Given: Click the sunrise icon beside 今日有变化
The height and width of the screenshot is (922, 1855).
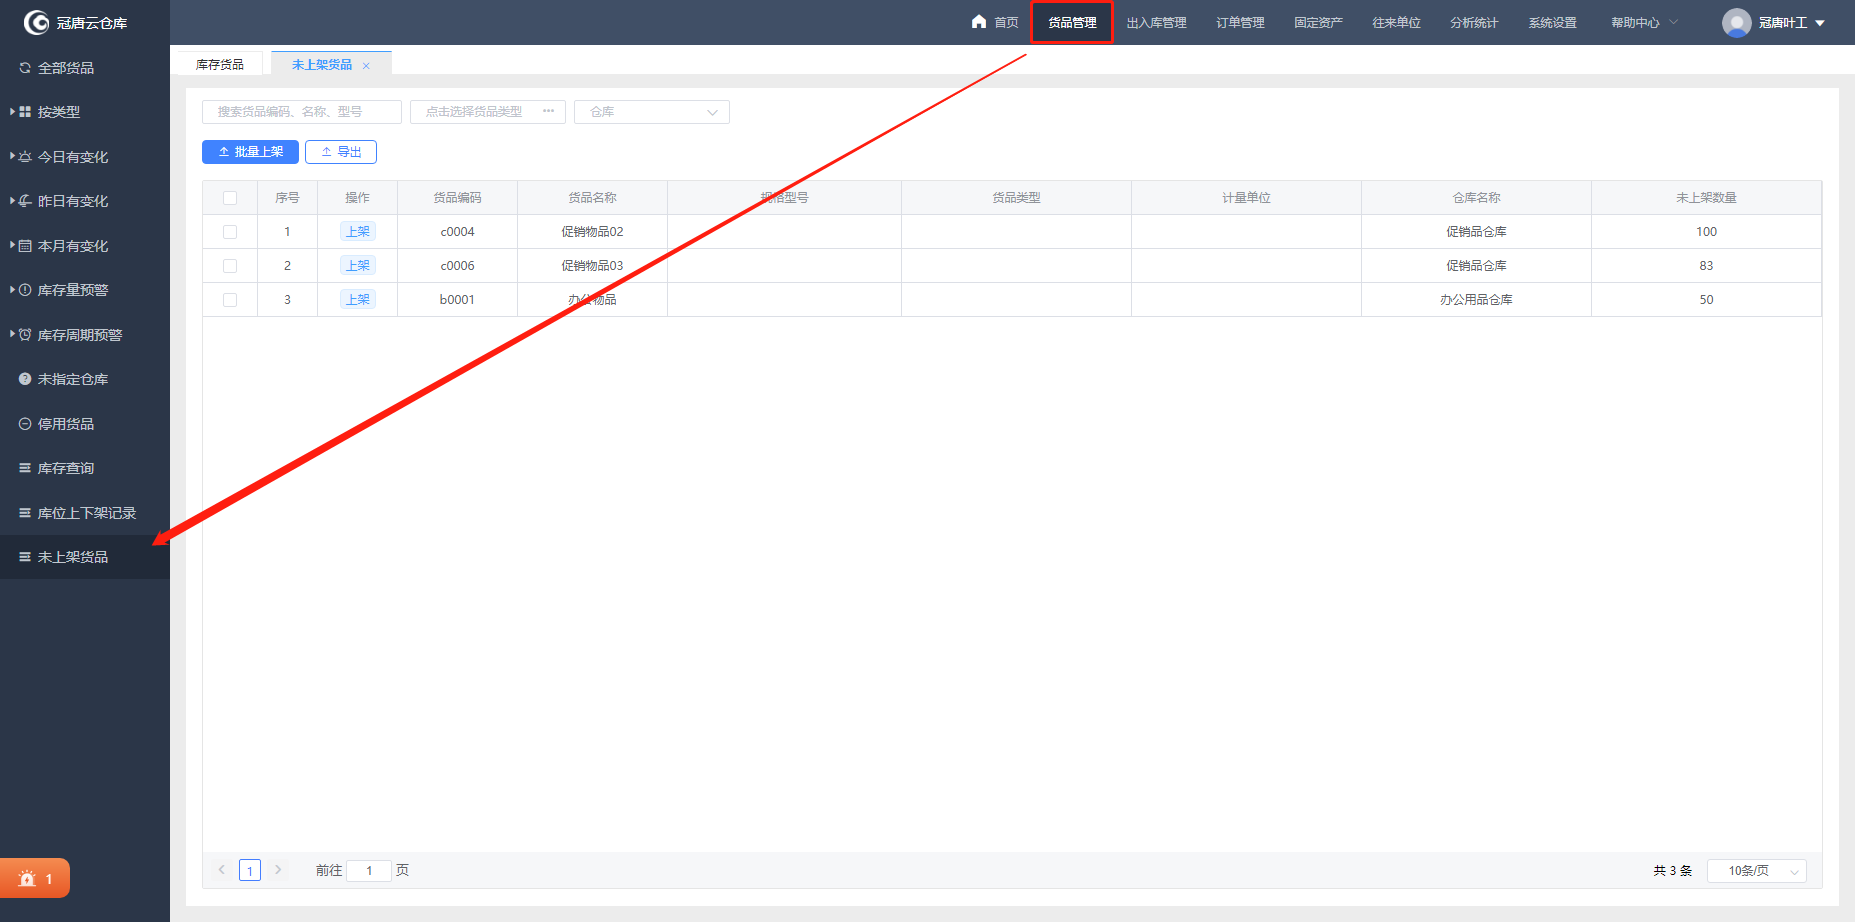Looking at the screenshot, I should pos(25,157).
